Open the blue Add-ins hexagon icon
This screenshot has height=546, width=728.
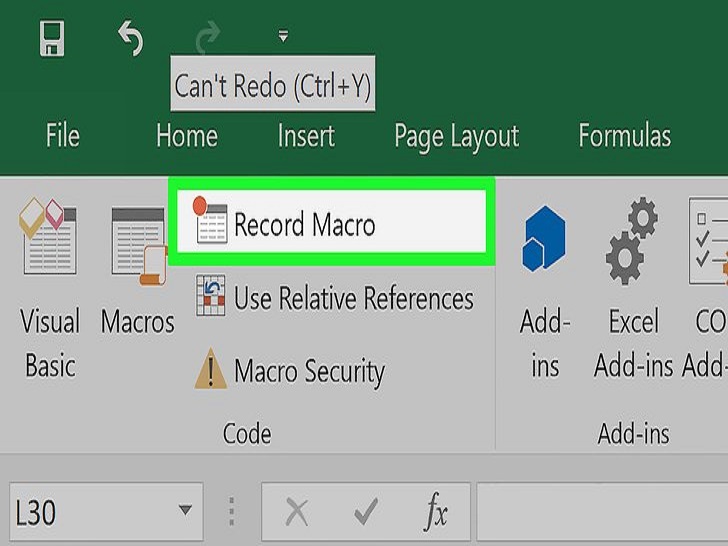coord(544,239)
